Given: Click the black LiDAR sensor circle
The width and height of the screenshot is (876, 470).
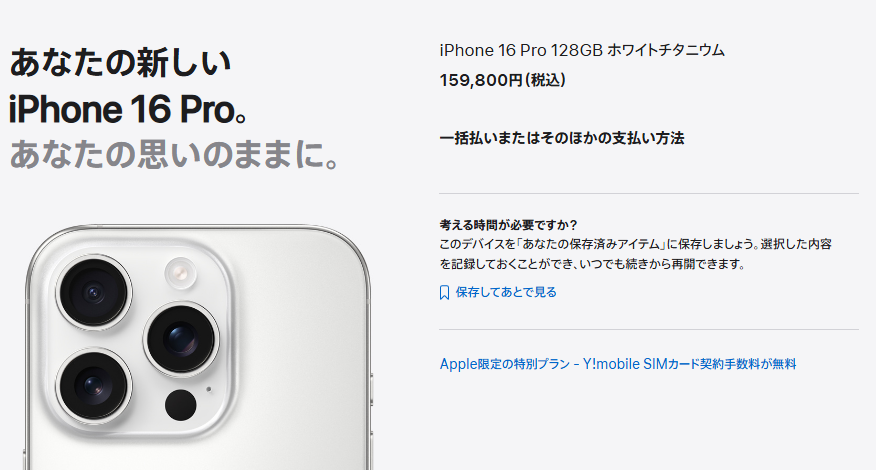Looking at the screenshot, I should [x=180, y=405].
